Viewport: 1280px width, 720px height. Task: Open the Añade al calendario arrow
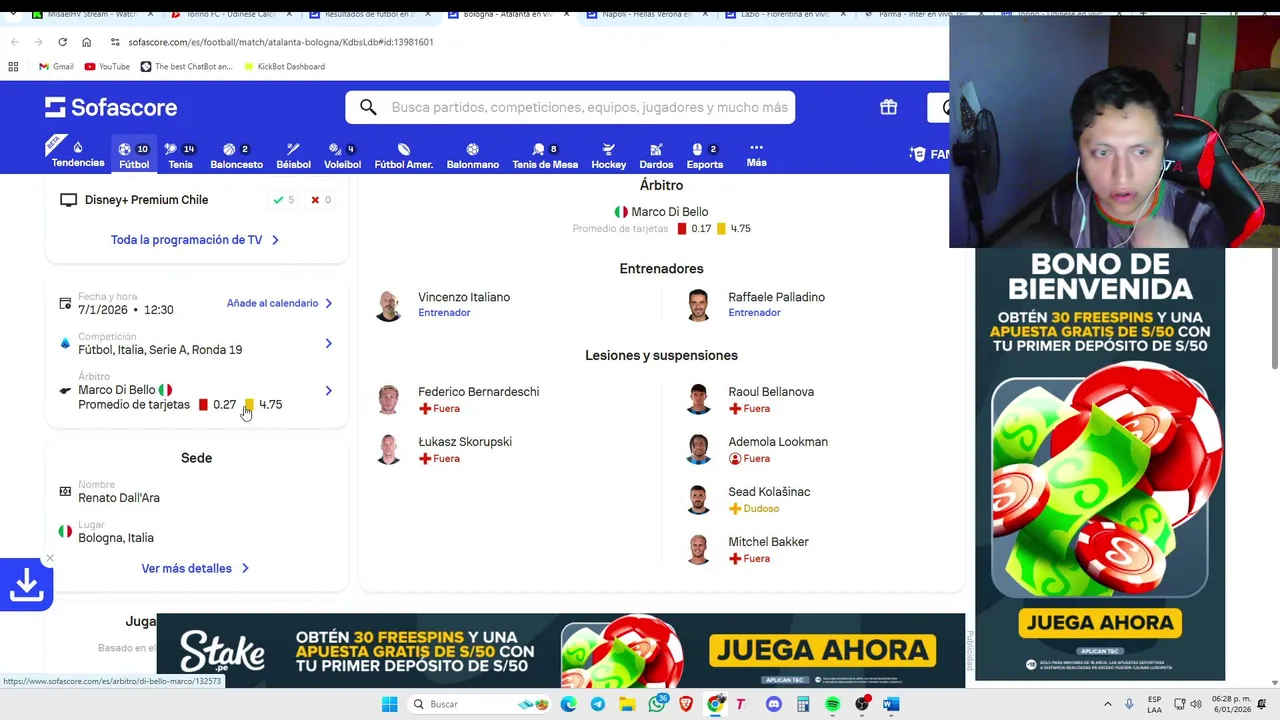point(328,303)
